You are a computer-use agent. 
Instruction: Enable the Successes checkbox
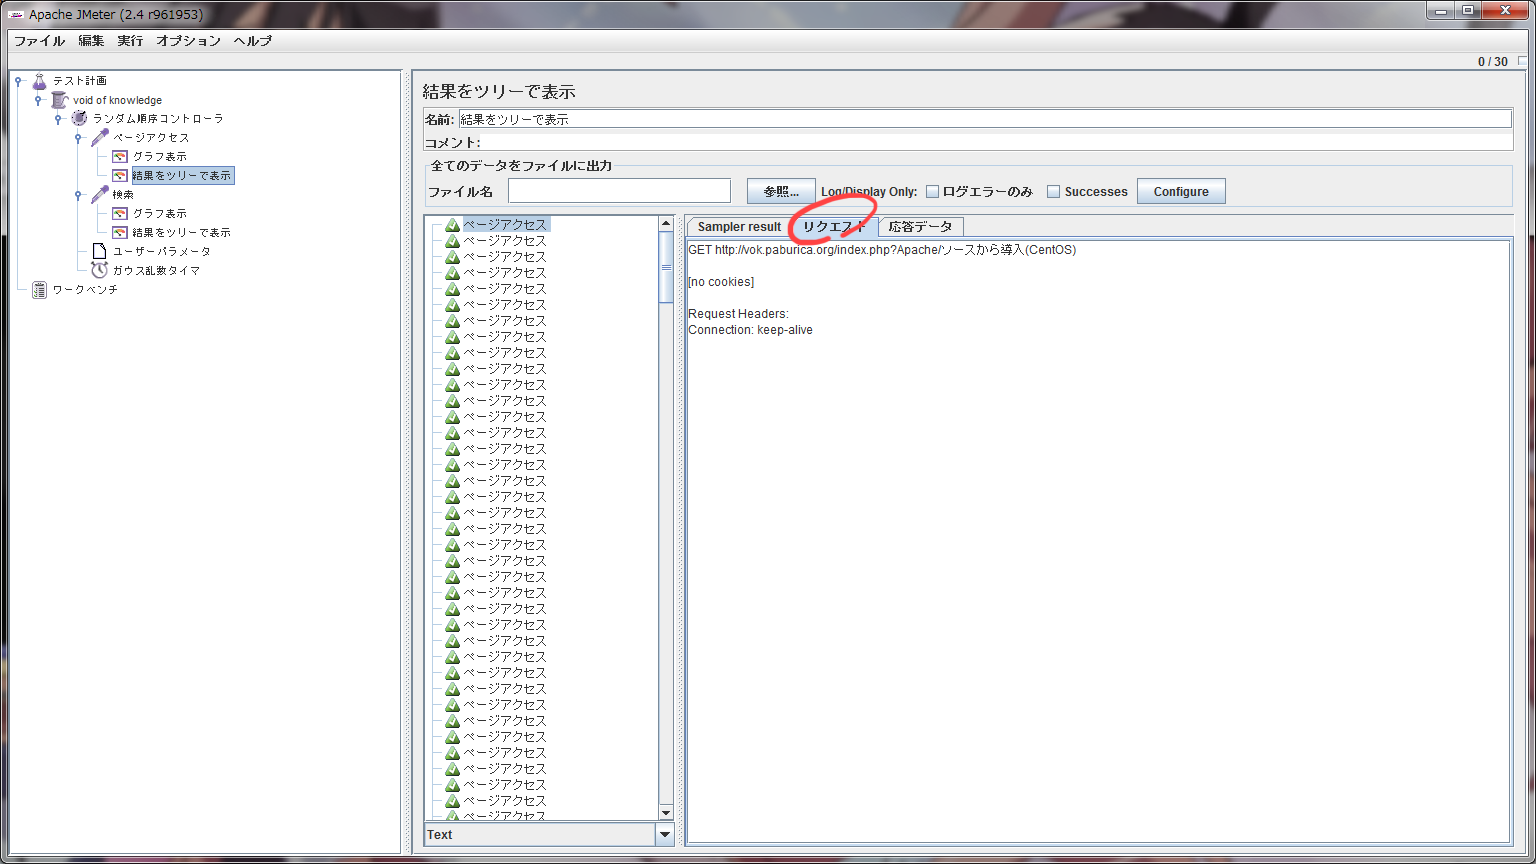(1053, 192)
